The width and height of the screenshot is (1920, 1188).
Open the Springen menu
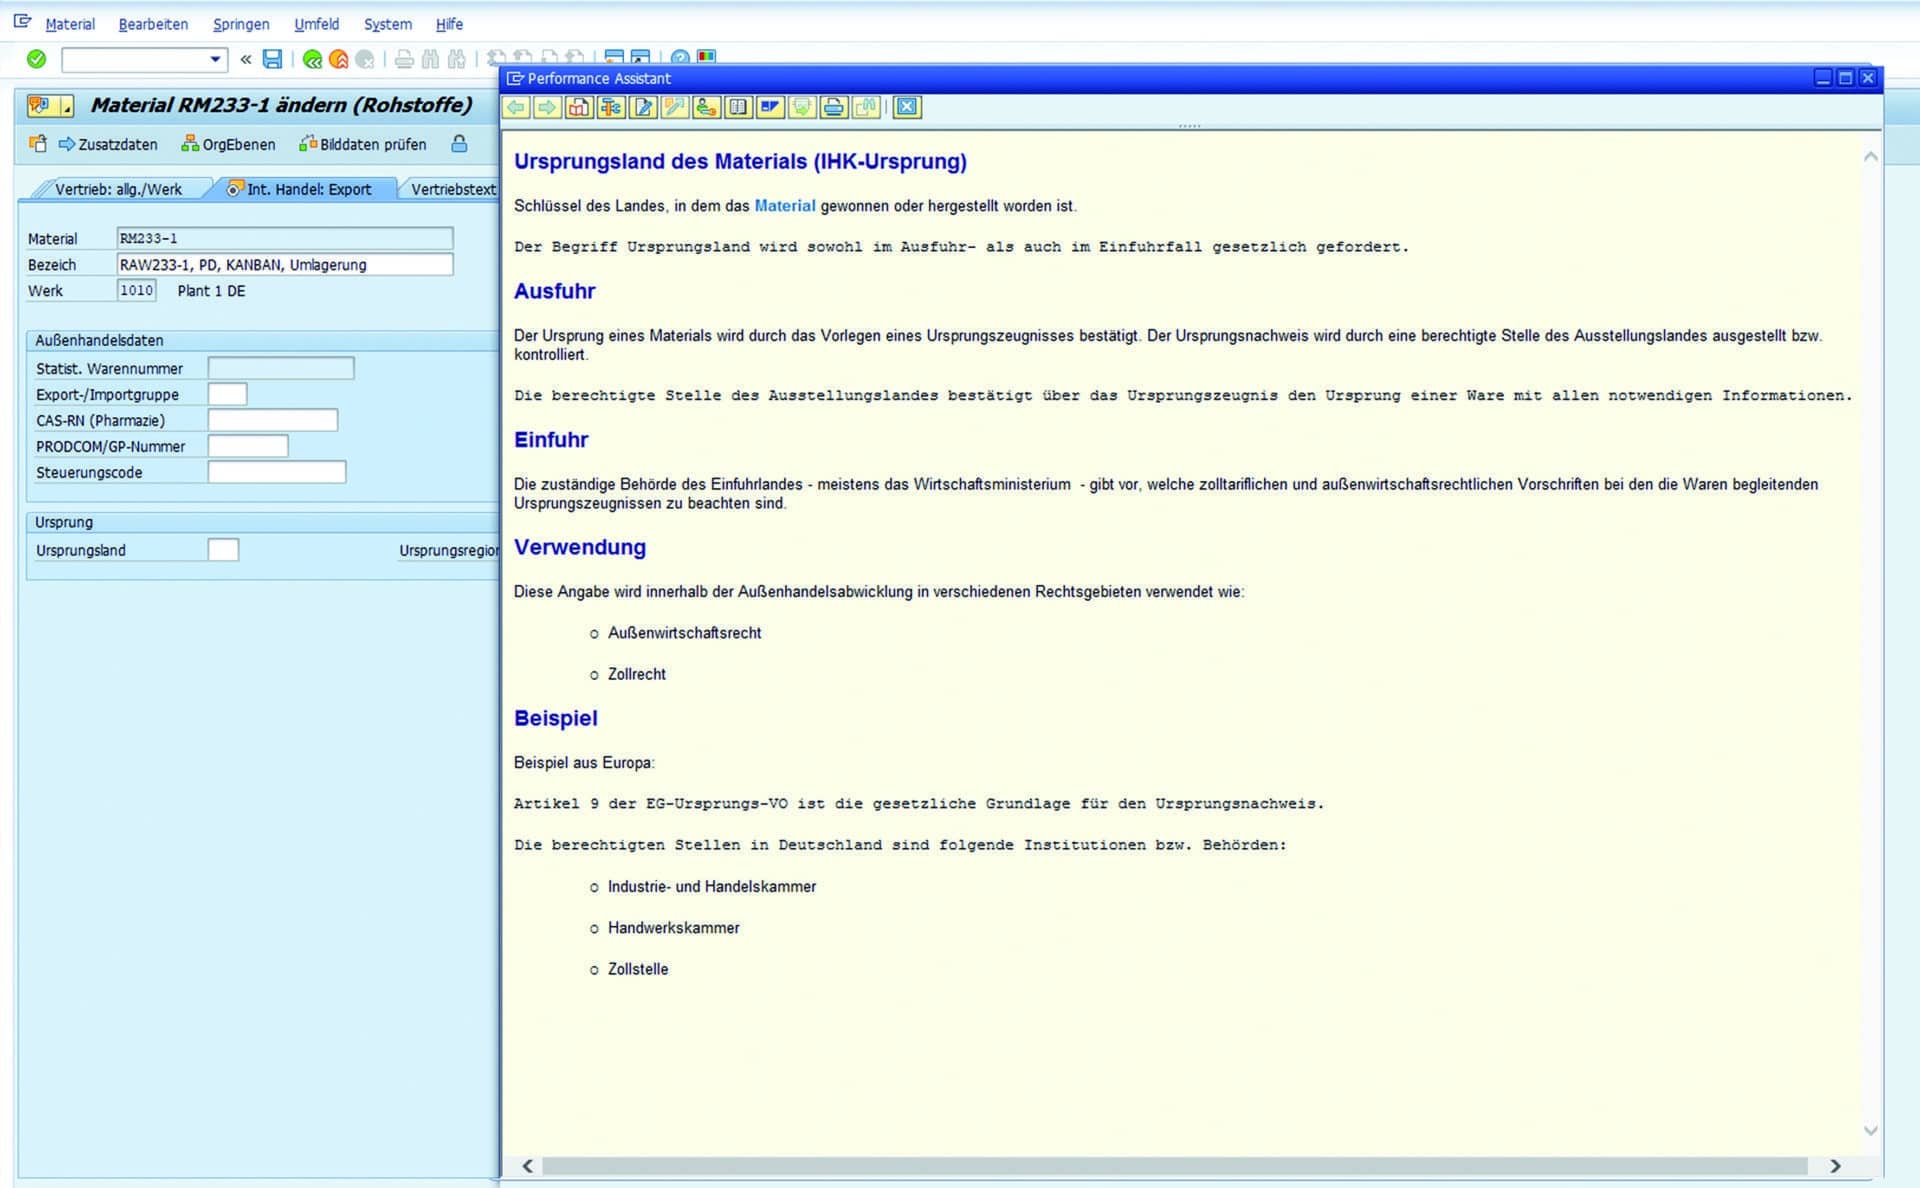point(241,24)
